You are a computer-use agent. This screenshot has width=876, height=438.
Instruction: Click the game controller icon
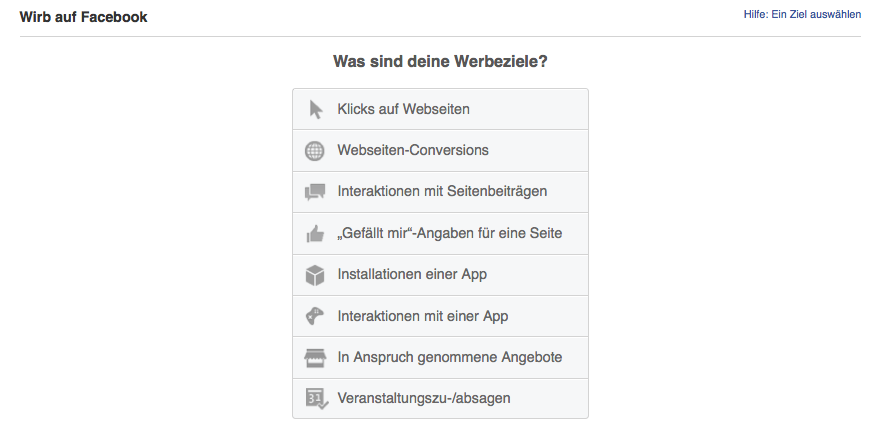pyautogui.click(x=314, y=316)
